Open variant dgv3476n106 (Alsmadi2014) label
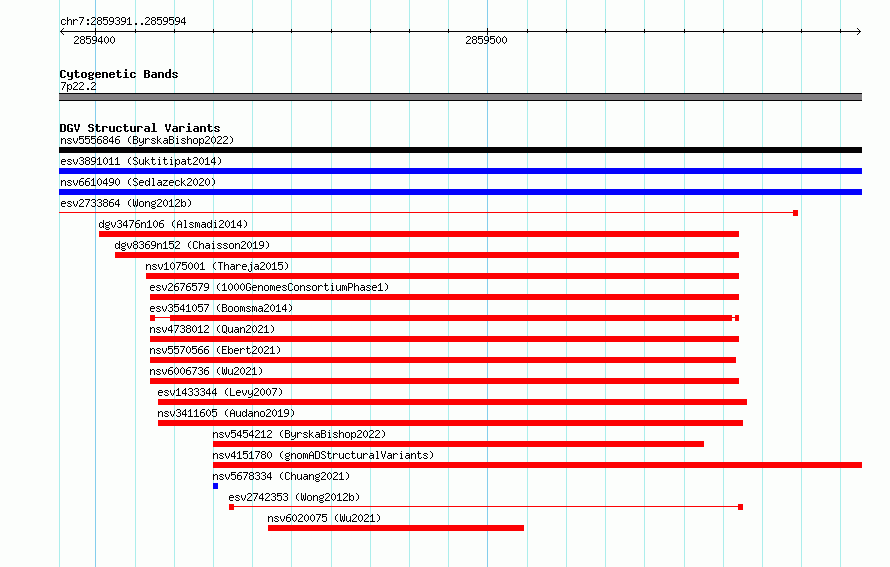The image size is (890, 567). [x=173, y=224]
